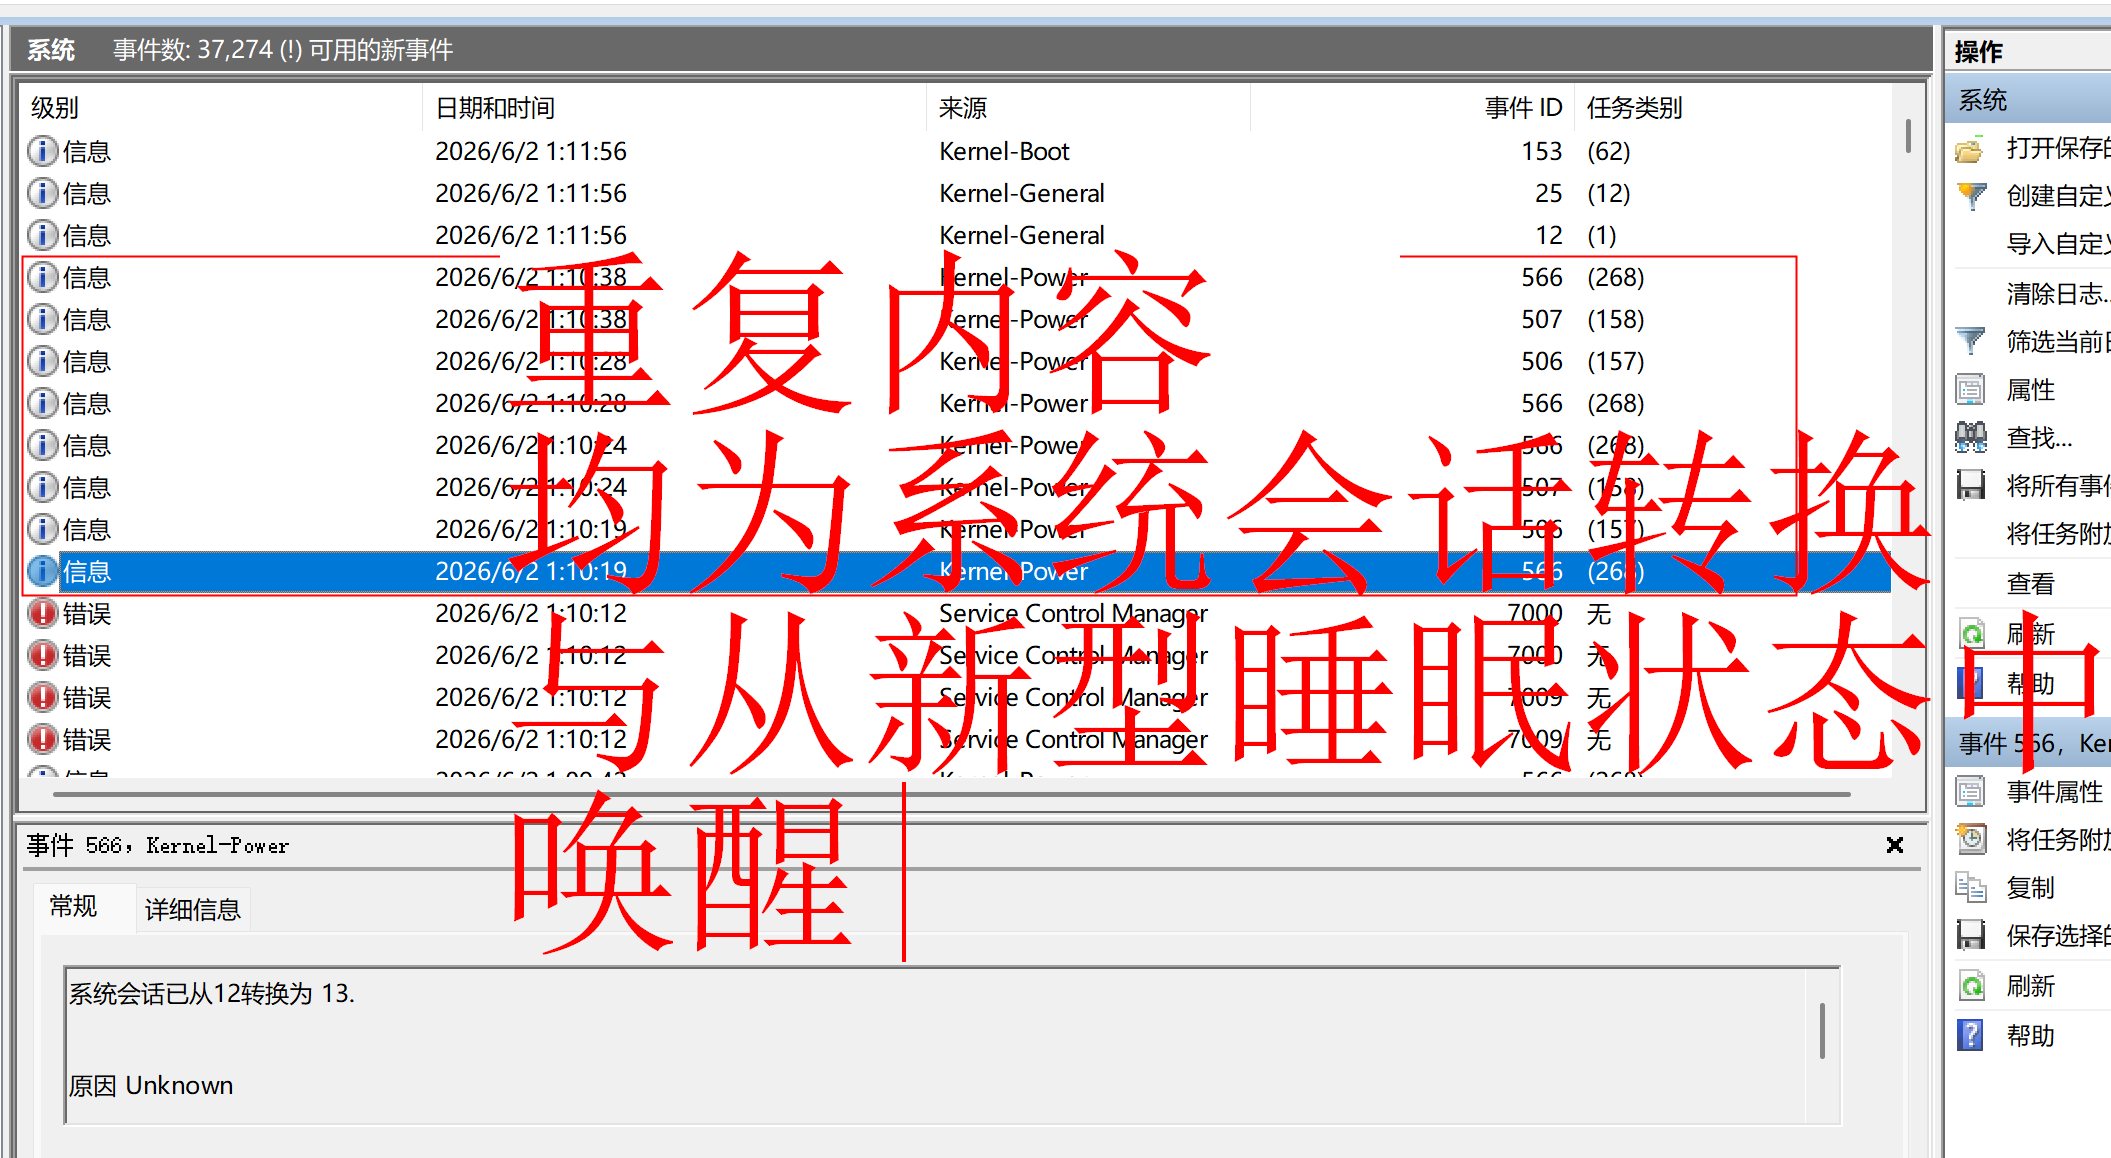2111x1158 pixels.
Task: Collapse the 系统 section header in actions
Action: pyautogui.click(x=2030, y=100)
